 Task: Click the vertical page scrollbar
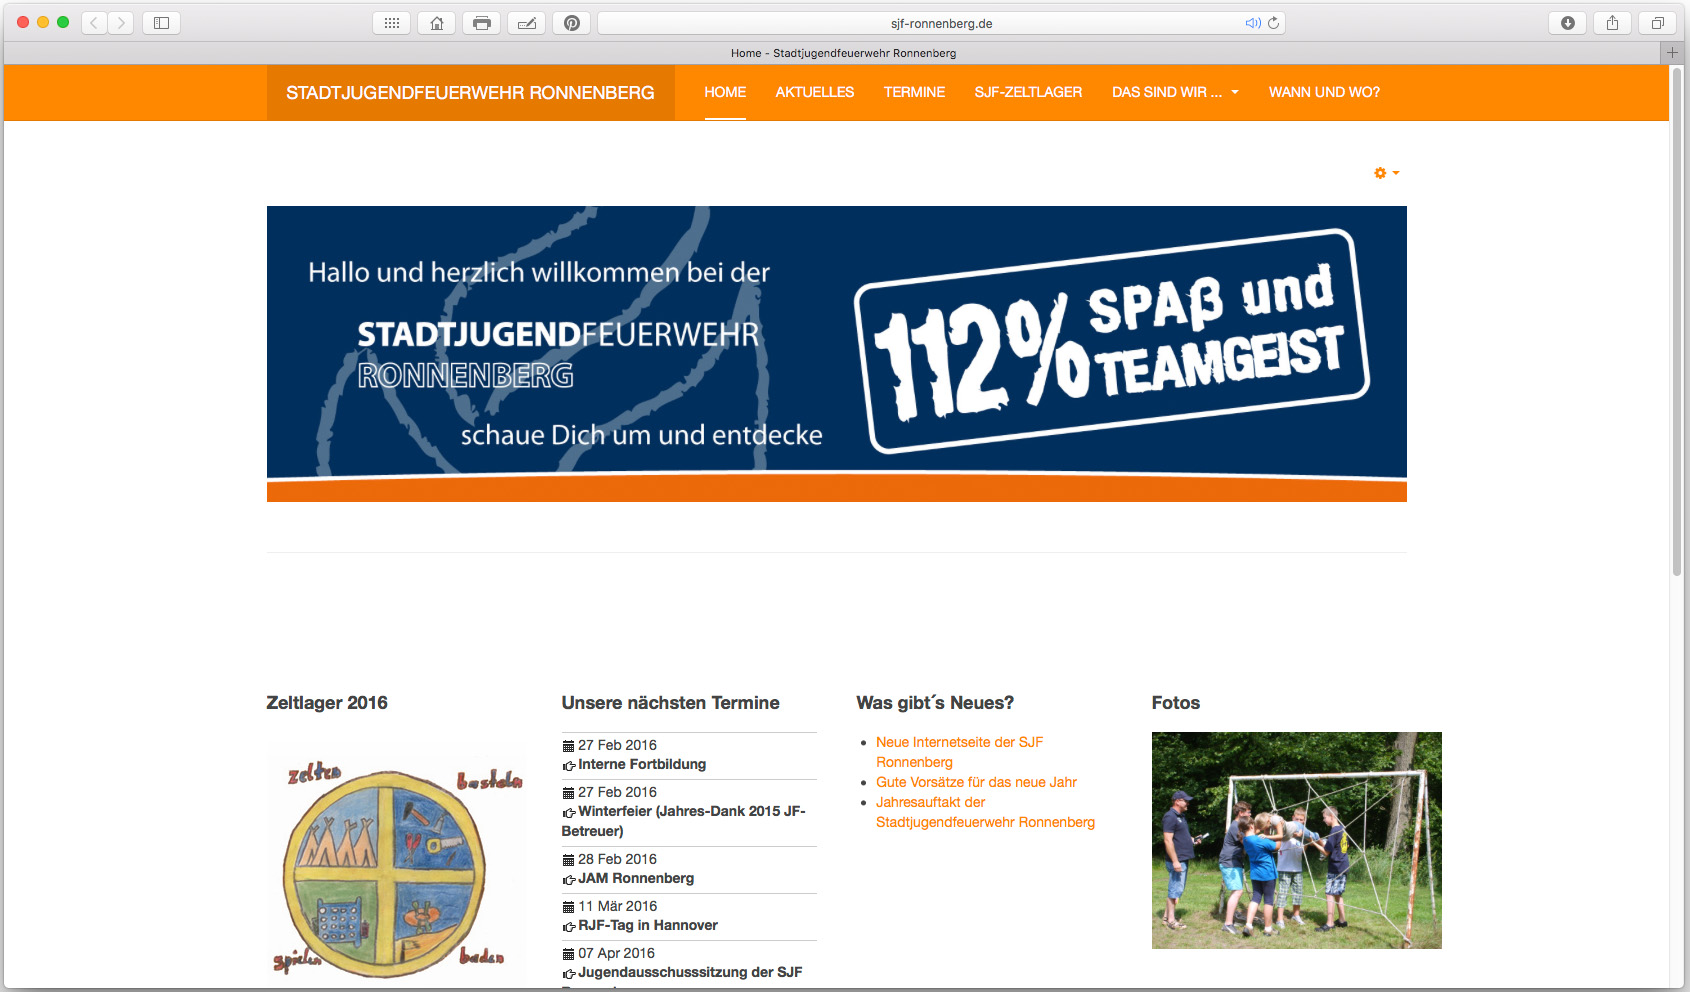[1677, 320]
